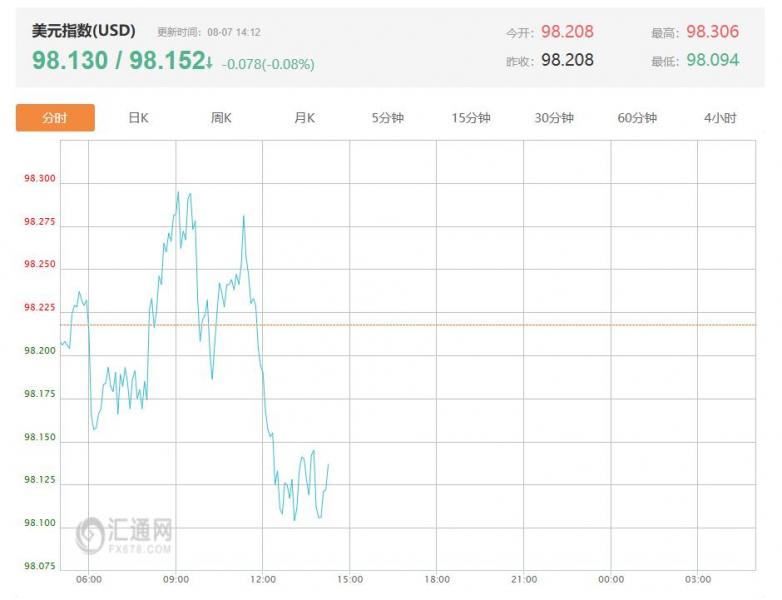Select the 15分钟 interval tab
Image resolution: width=782 pixels, height=600 pixels.
[471, 118]
